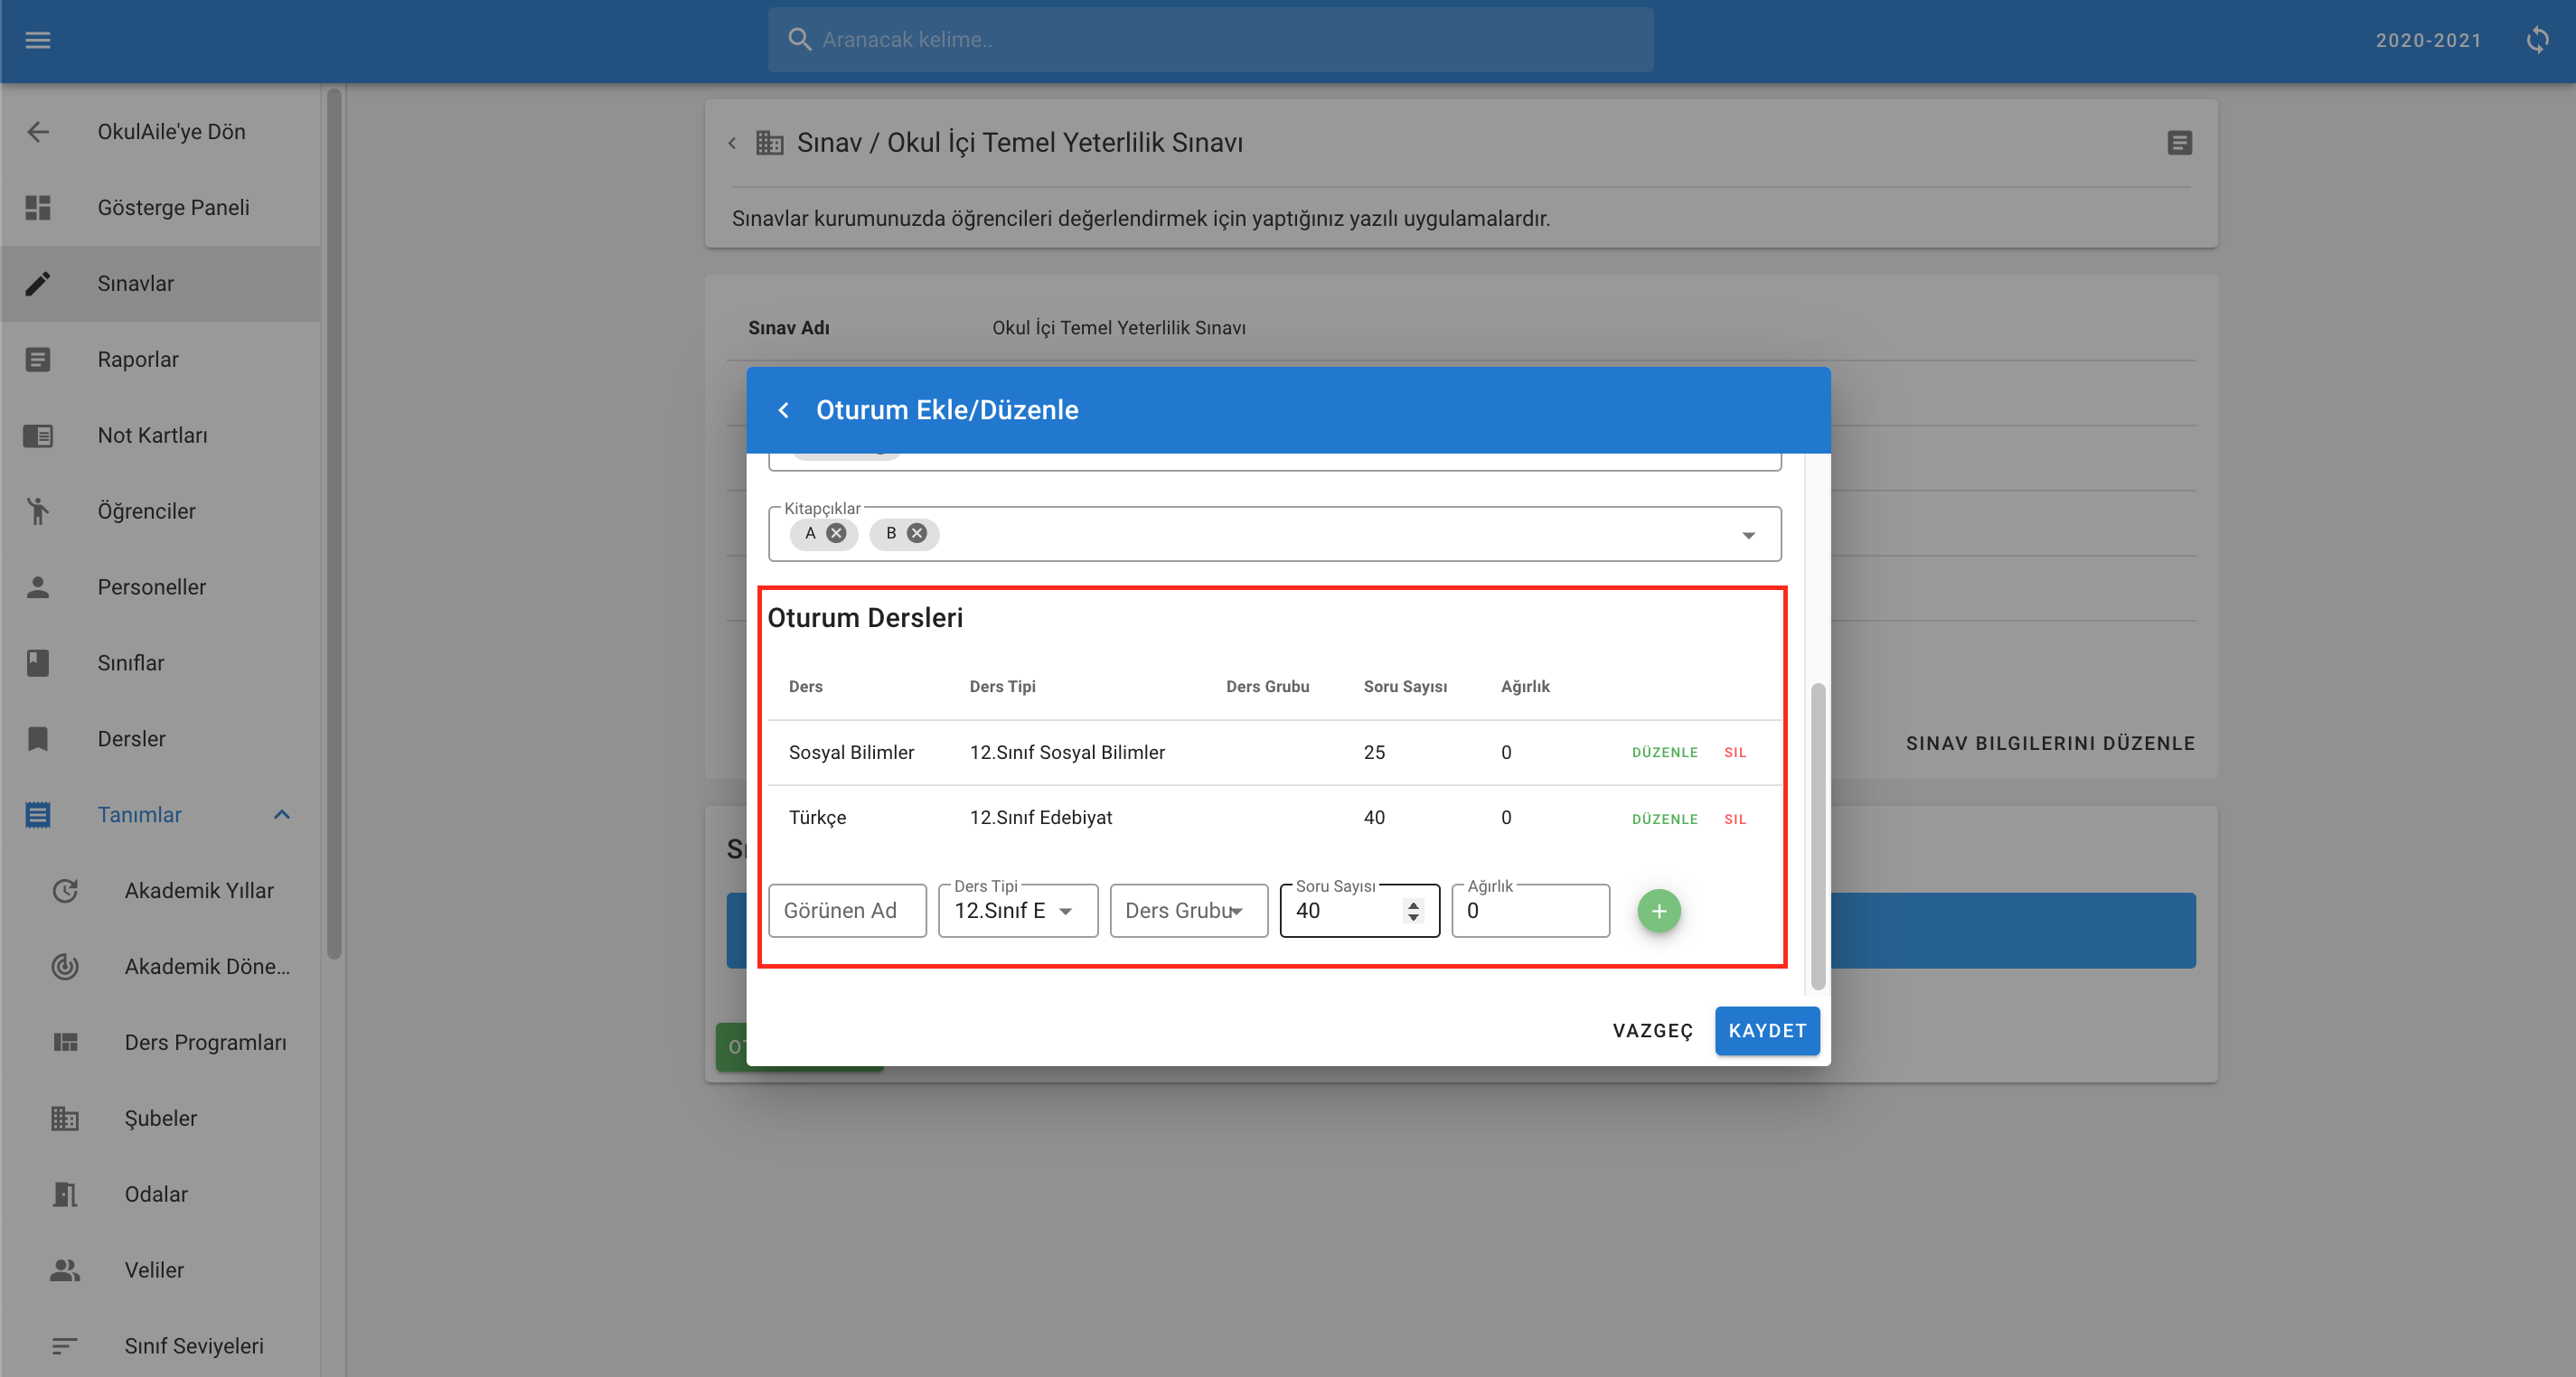Click the Odalar door icon

pyautogui.click(x=65, y=1195)
